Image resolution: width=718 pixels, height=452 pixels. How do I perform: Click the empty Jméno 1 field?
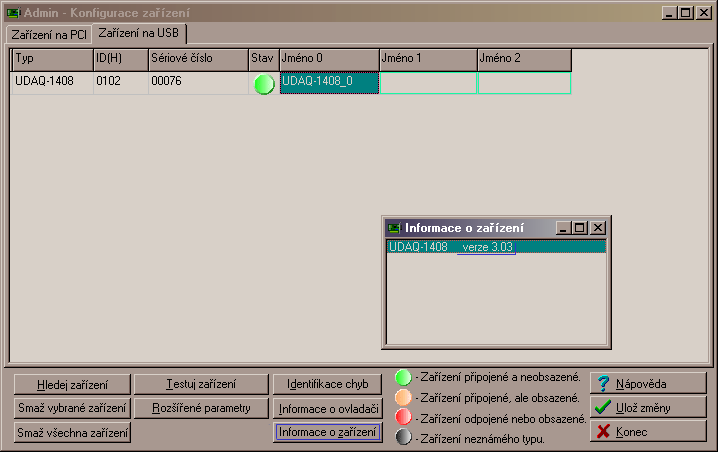coord(429,83)
